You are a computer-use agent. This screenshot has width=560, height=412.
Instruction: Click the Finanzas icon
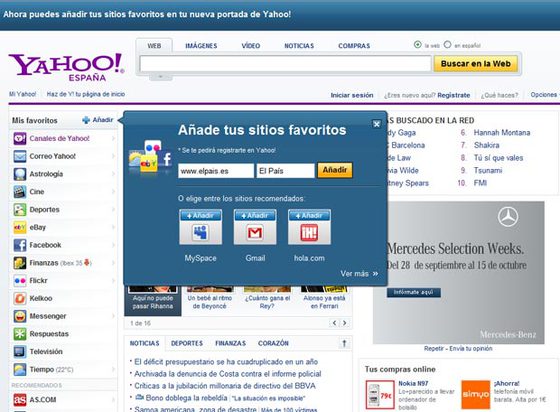tap(20, 263)
